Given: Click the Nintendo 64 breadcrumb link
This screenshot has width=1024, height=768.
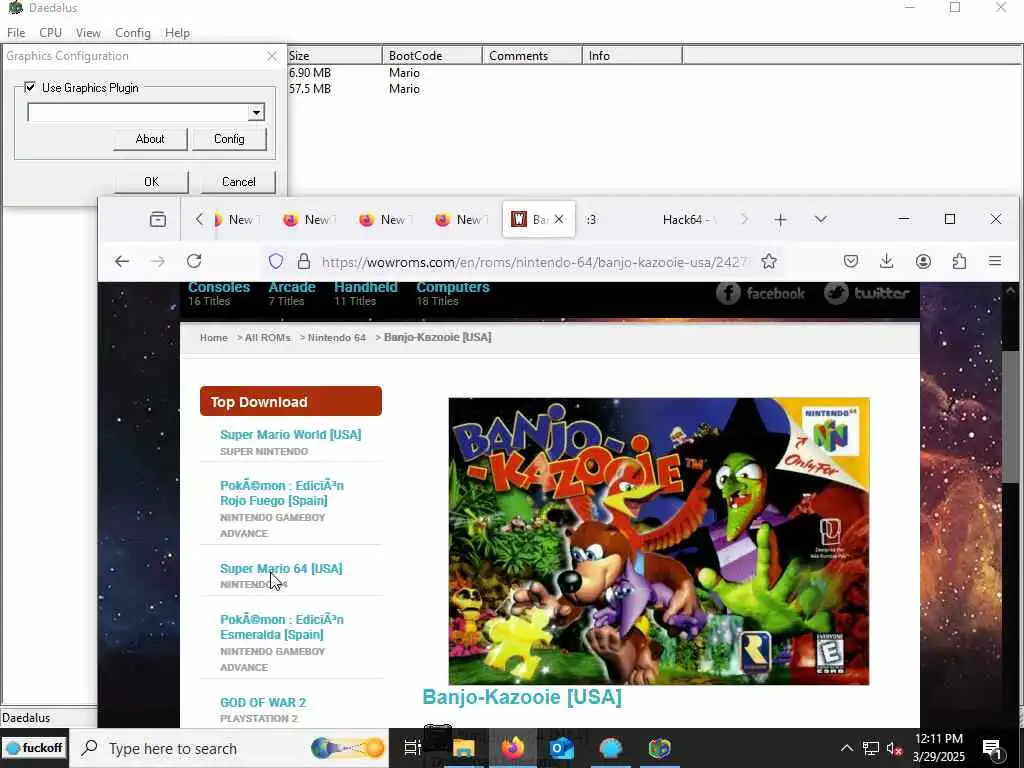Looking at the screenshot, I should [x=336, y=338].
